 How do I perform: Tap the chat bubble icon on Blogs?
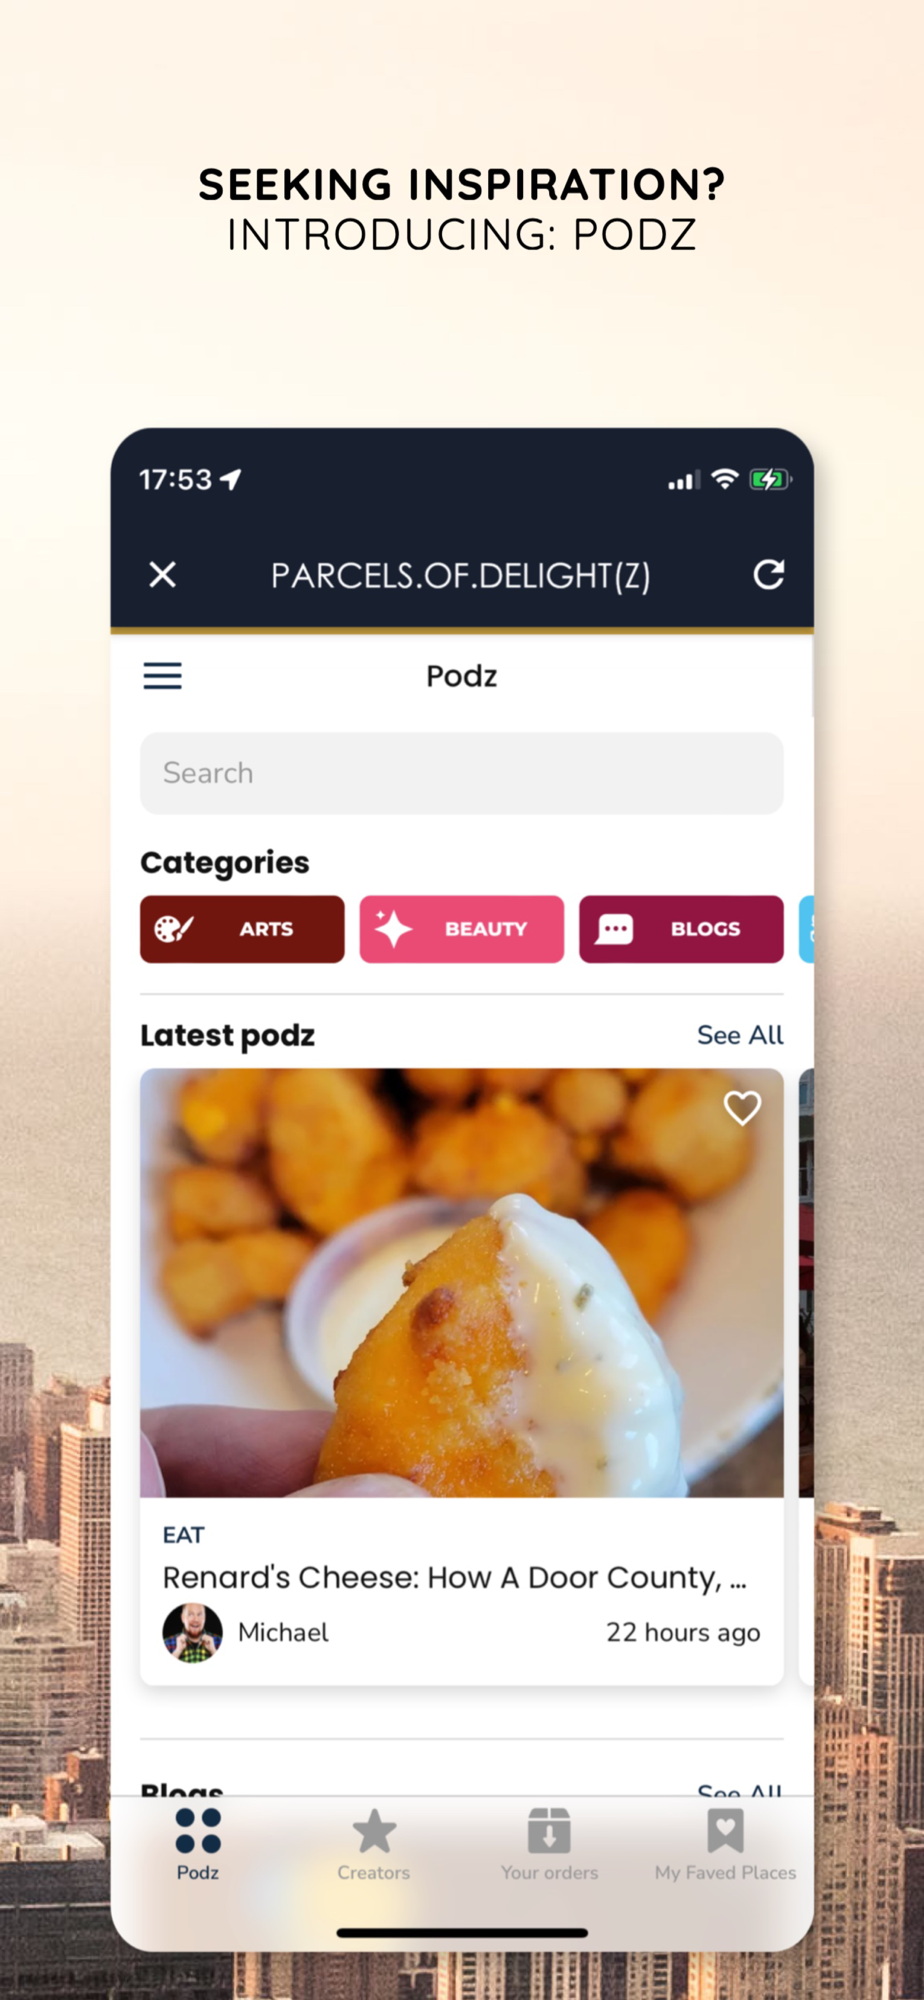point(614,929)
